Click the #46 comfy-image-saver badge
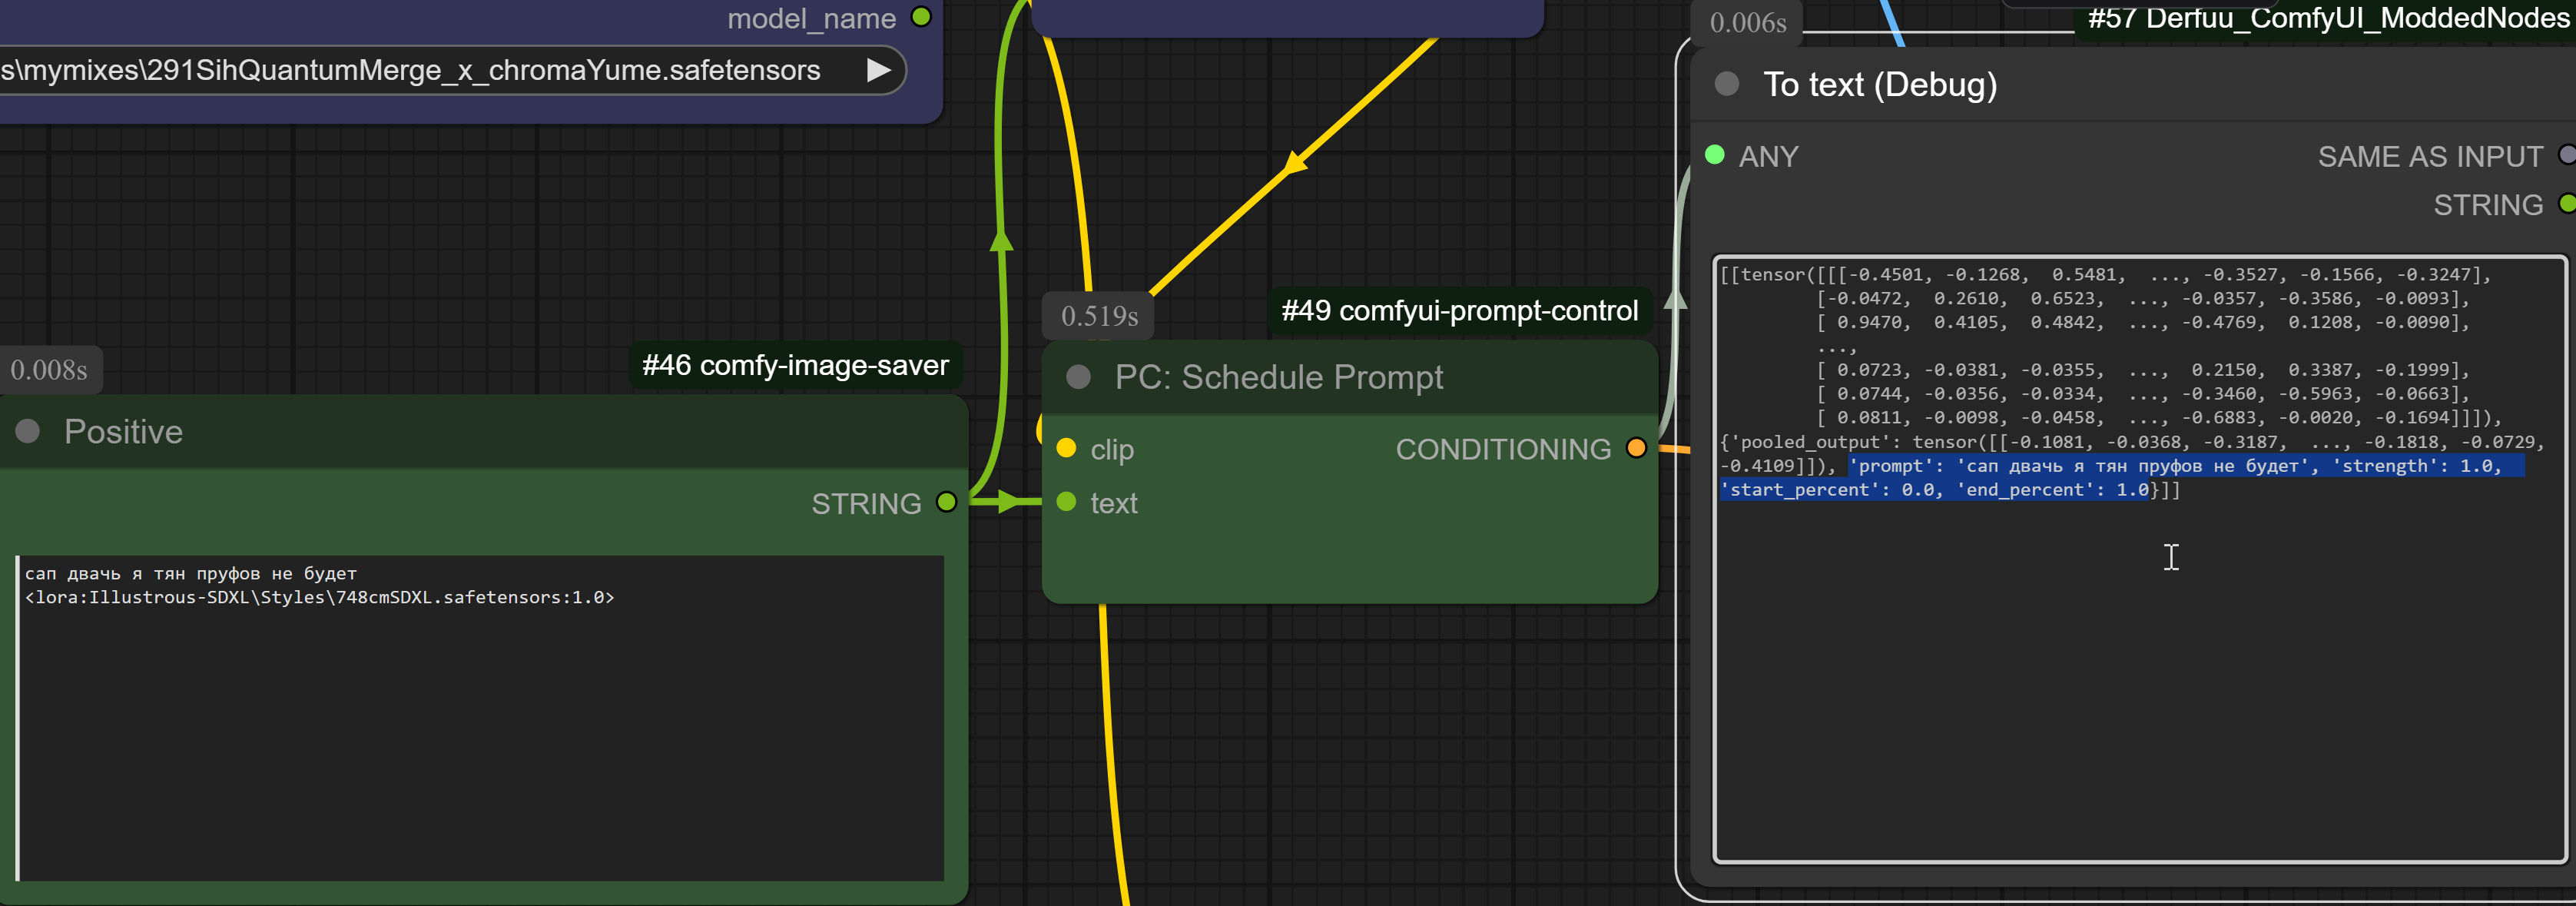 [x=795, y=365]
